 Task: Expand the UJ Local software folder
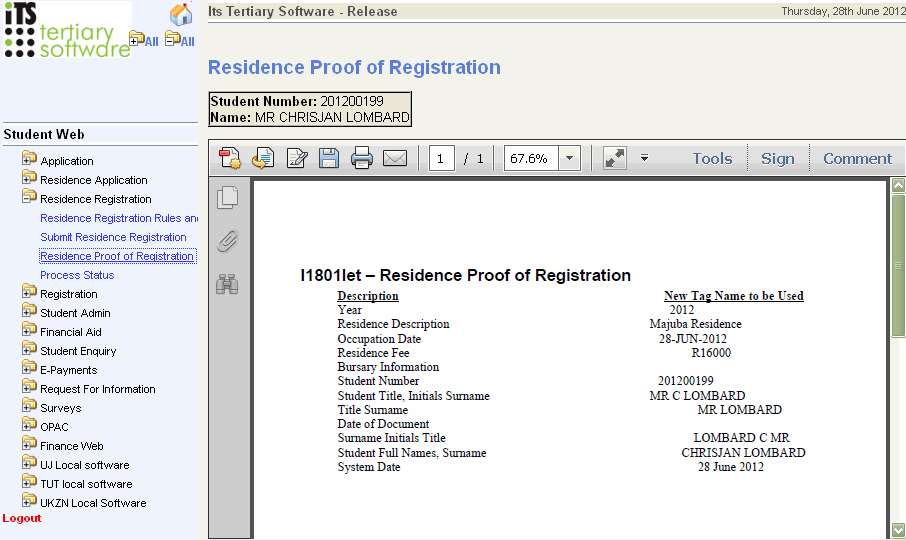click(29, 463)
